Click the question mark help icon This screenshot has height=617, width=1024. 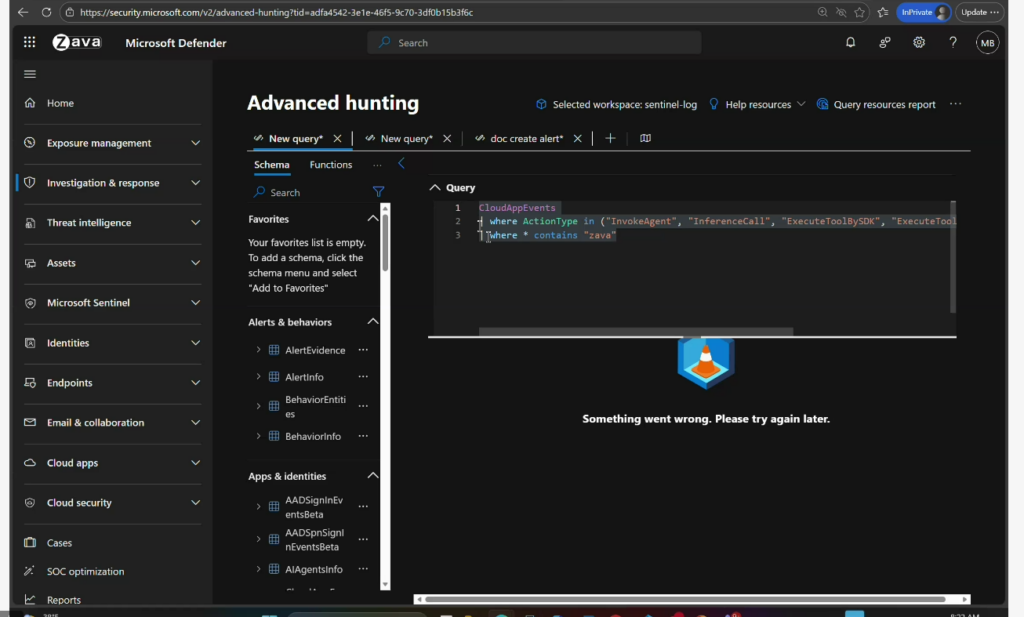953,43
